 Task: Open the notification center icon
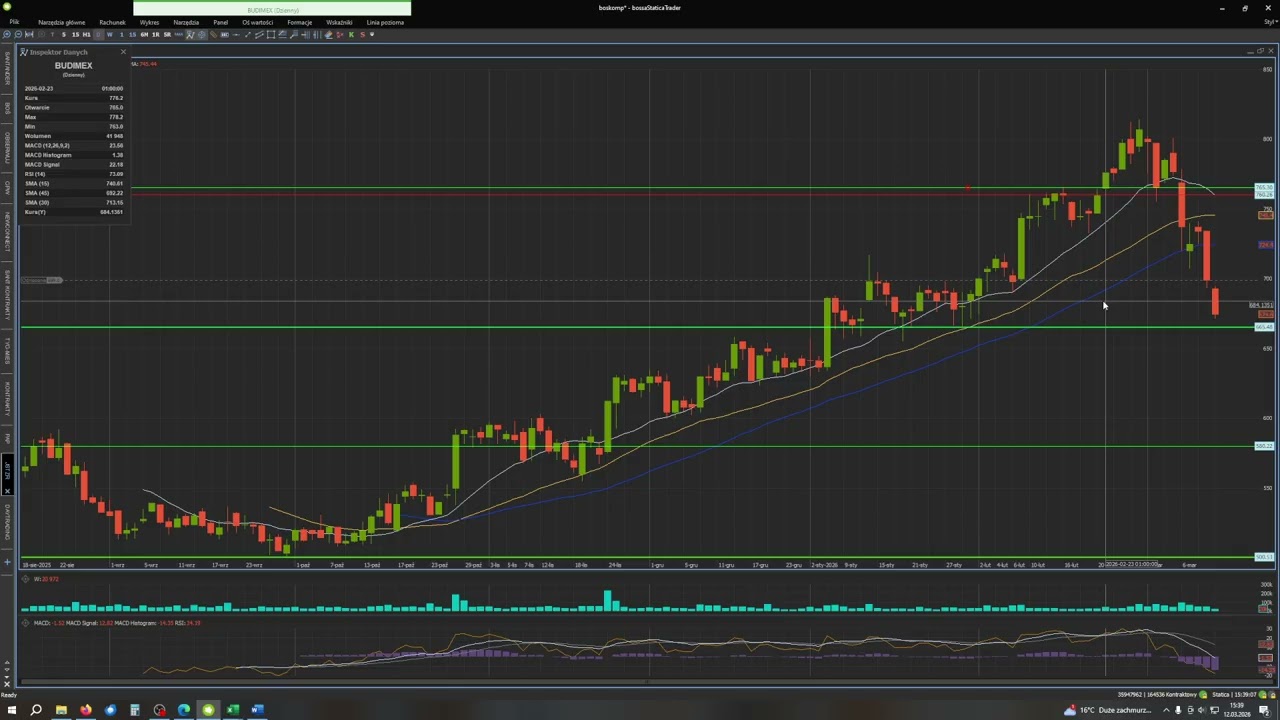[1264, 710]
